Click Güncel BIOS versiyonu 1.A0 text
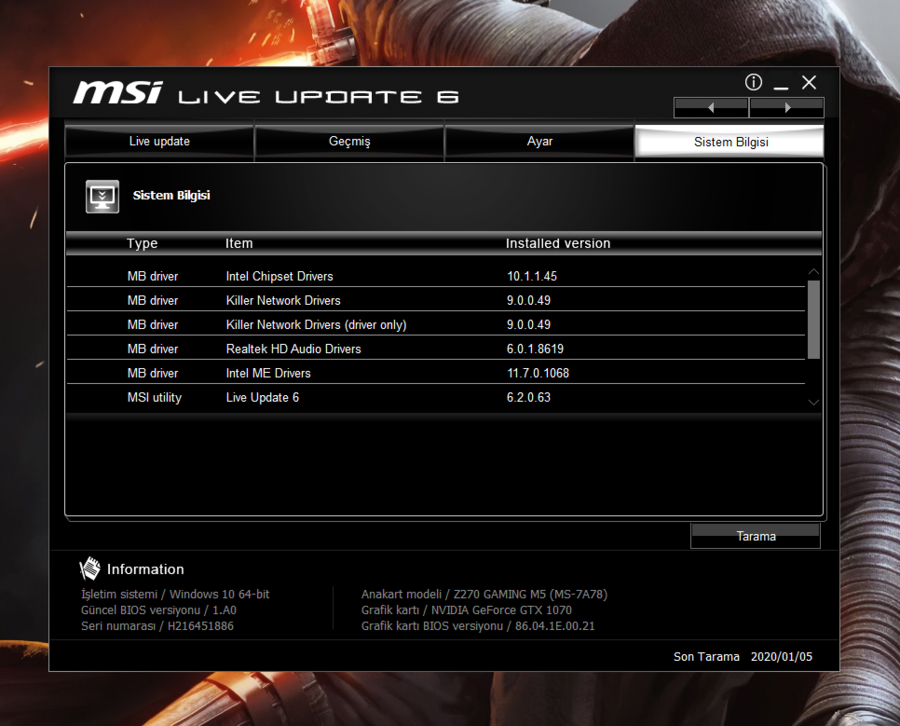900x726 pixels. coord(158,610)
